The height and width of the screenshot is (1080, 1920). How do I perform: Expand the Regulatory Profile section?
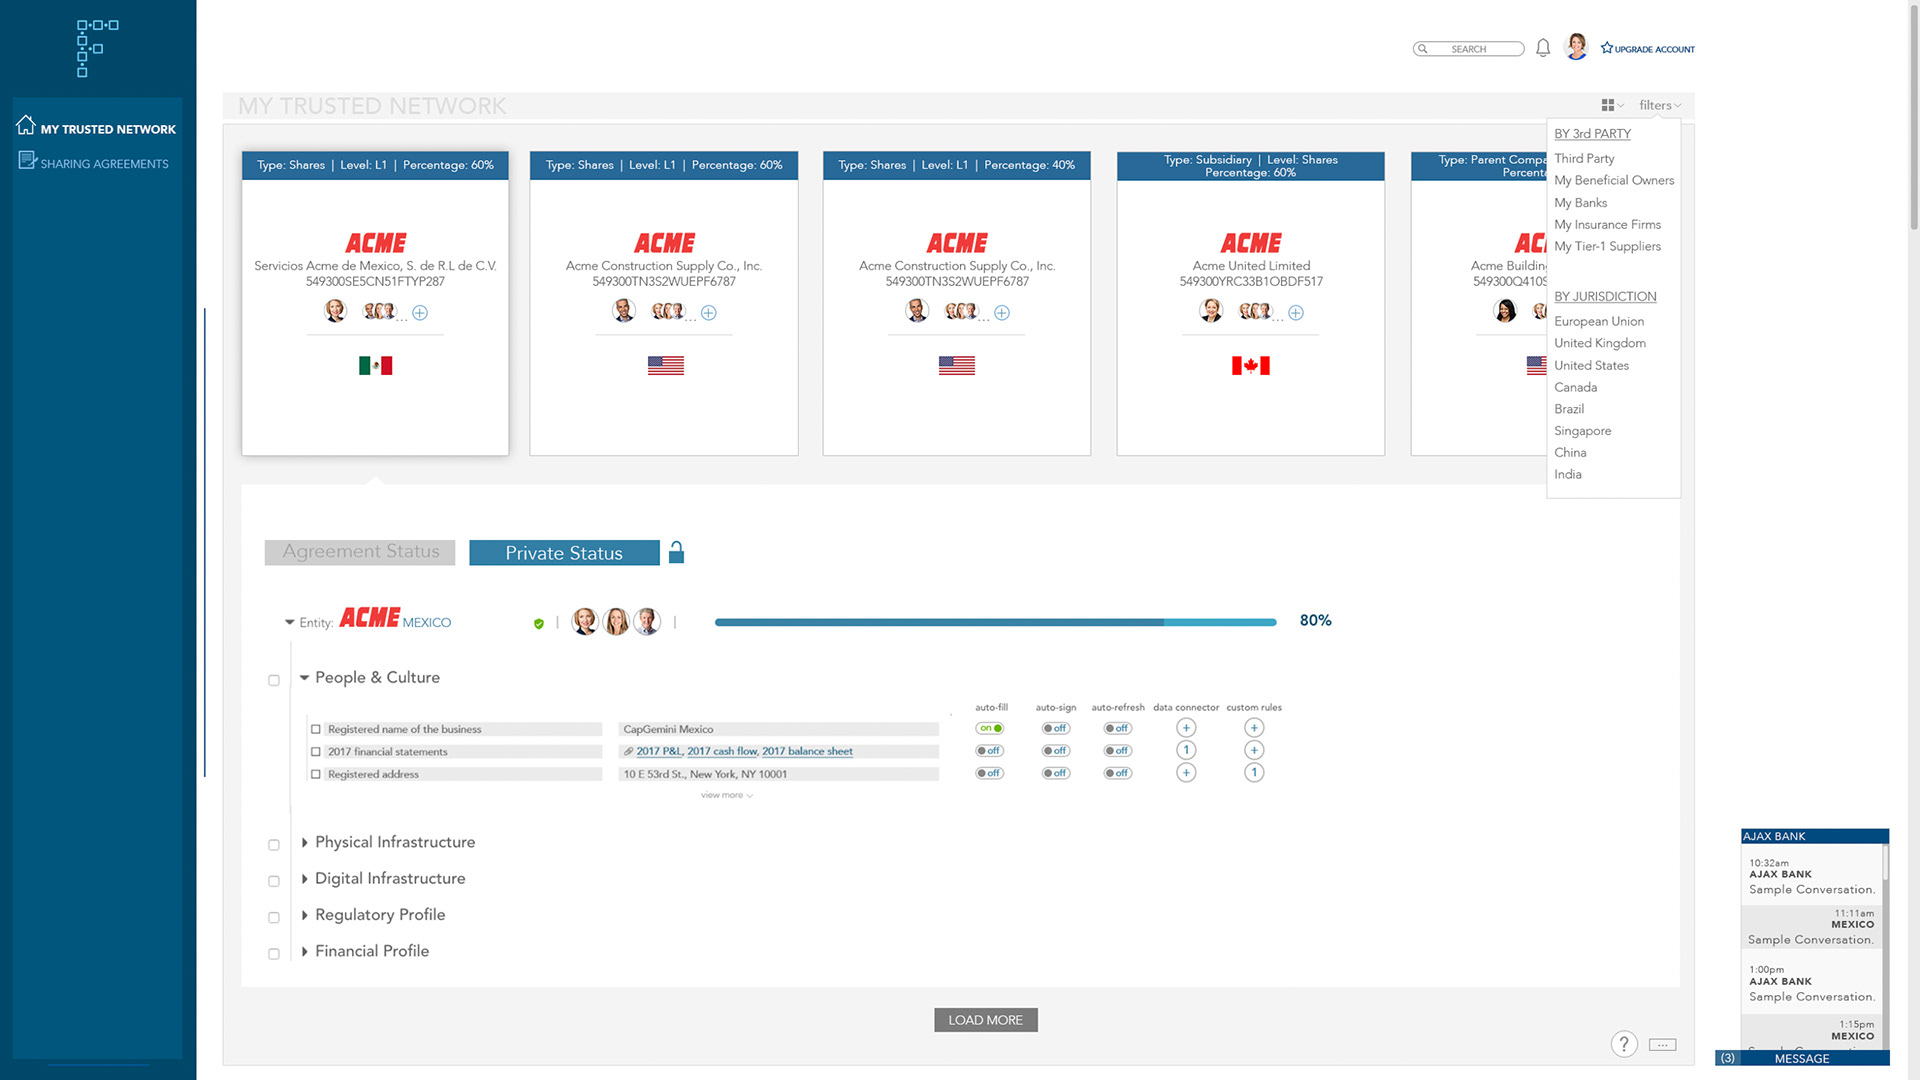tap(305, 915)
